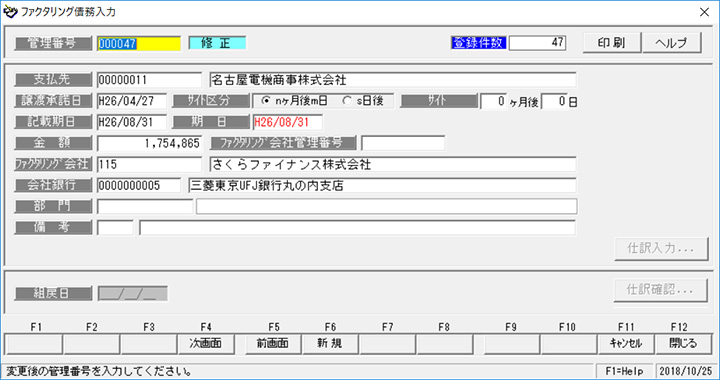Focus the 管理番号 field showing 000047
720x380 pixels.
pos(139,44)
